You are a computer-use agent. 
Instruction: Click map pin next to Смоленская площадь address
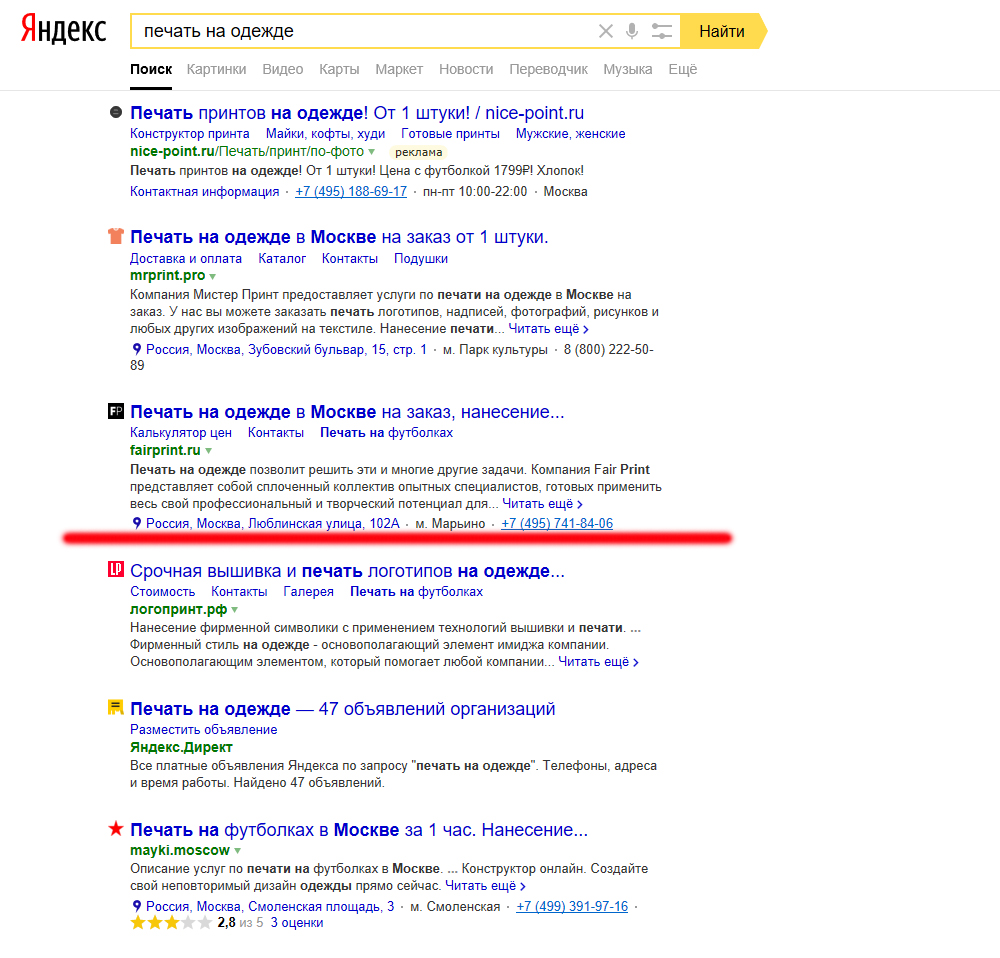click(136, 906)
